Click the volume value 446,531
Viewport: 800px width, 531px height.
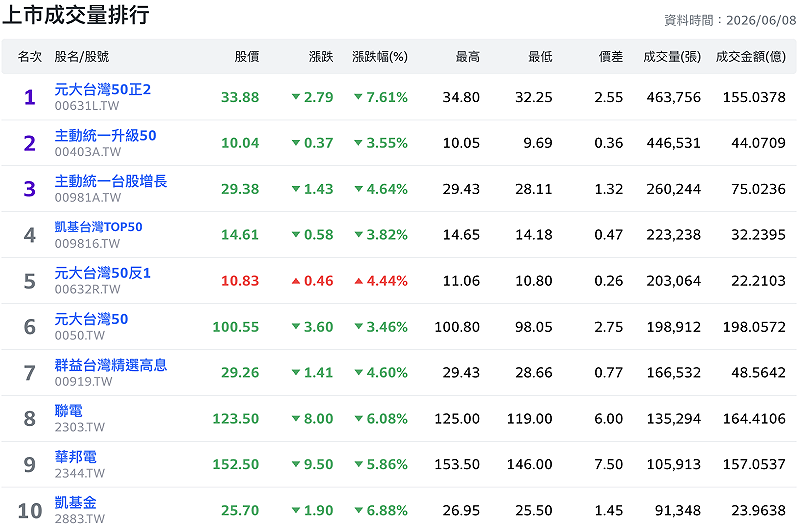673,143
